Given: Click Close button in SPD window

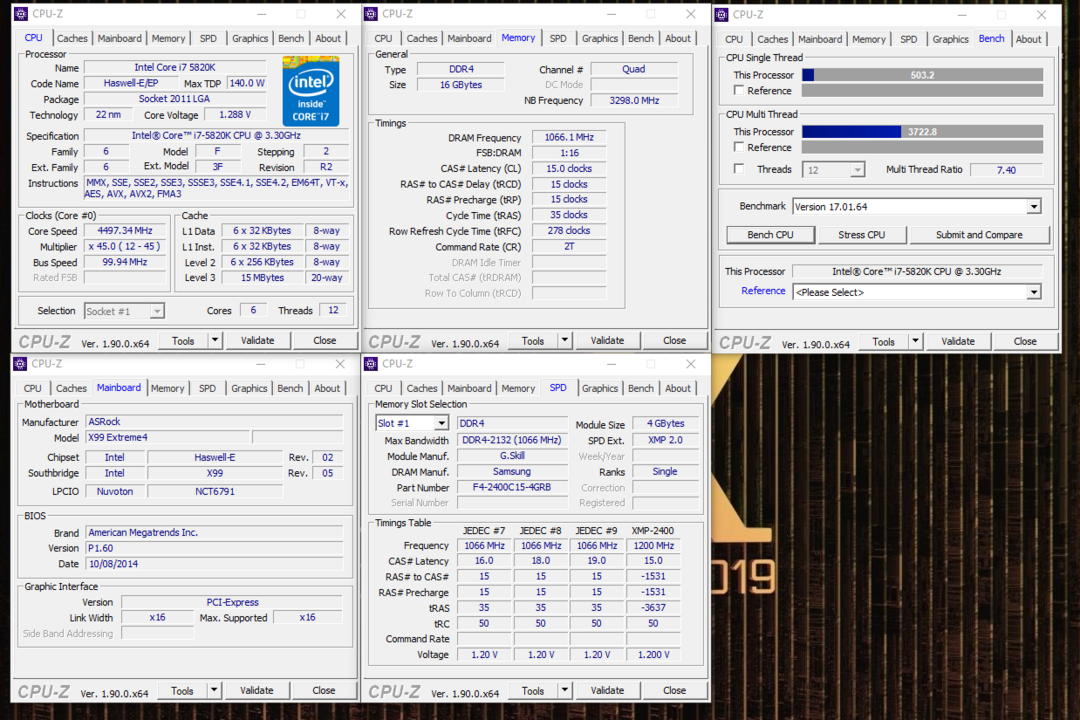Looking at the screenshot, I should tap(674, 690).
